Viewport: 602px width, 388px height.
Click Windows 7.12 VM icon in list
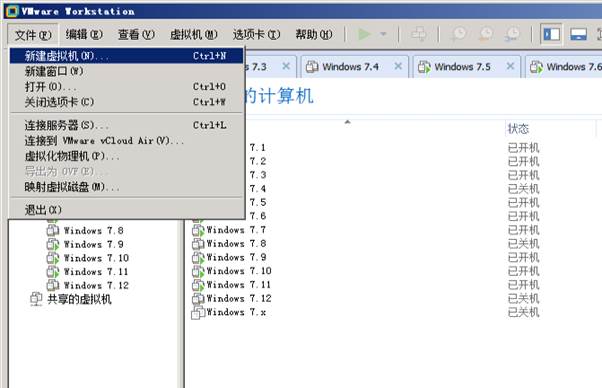[198, 299]
